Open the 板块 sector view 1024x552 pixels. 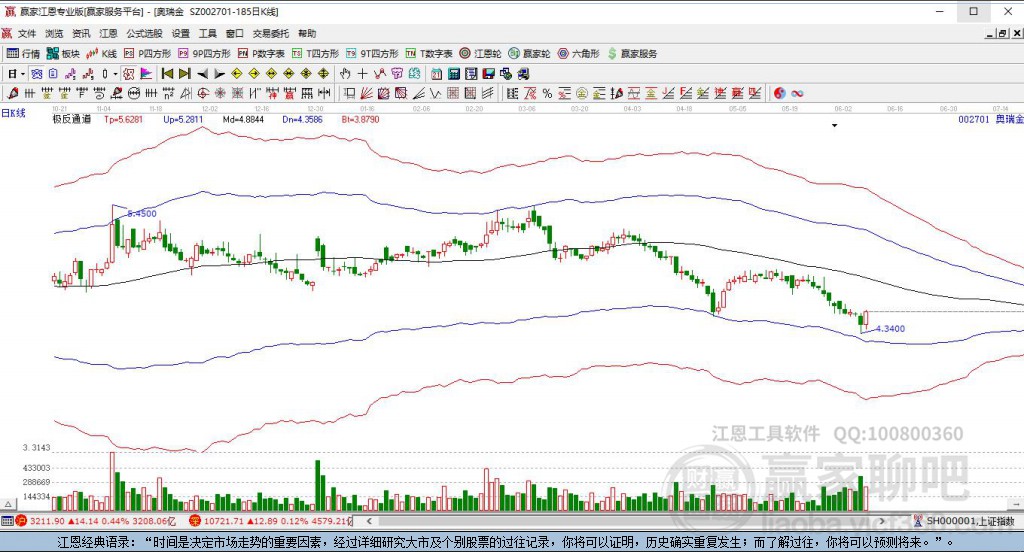[63, 54]
